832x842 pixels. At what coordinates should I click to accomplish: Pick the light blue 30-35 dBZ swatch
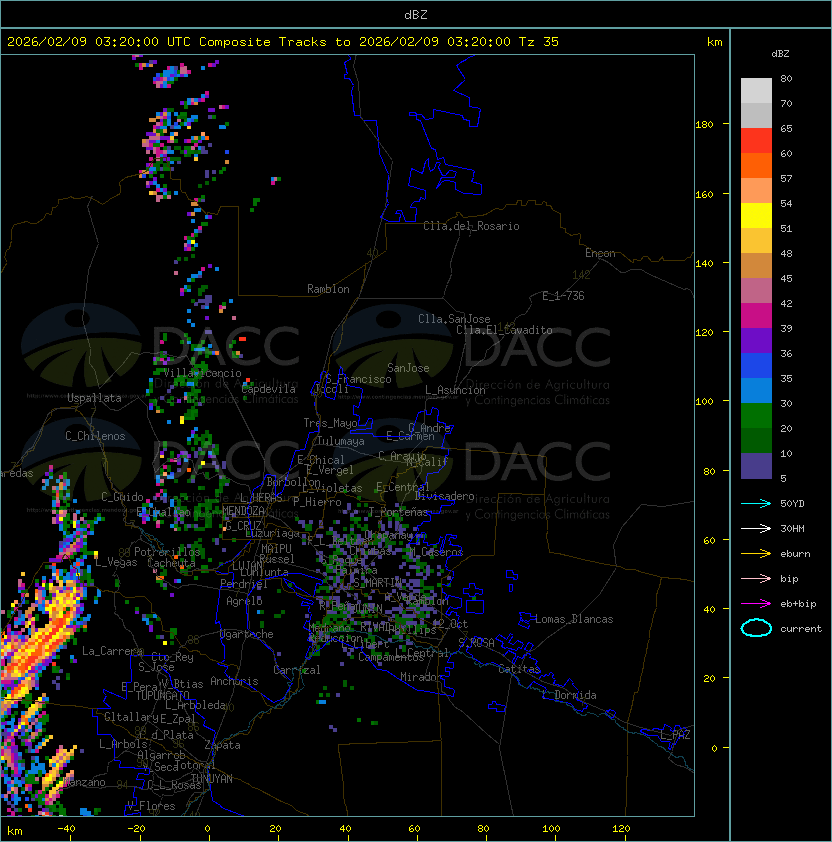coord(756,390)
